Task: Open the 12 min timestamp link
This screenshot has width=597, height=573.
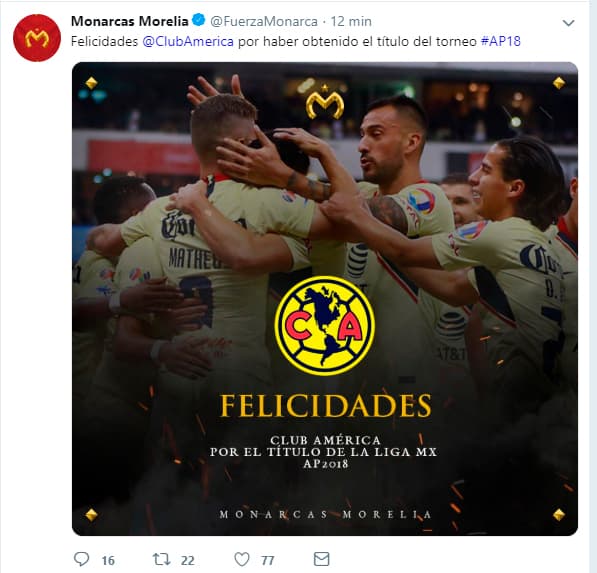Action: coord(351,21)
